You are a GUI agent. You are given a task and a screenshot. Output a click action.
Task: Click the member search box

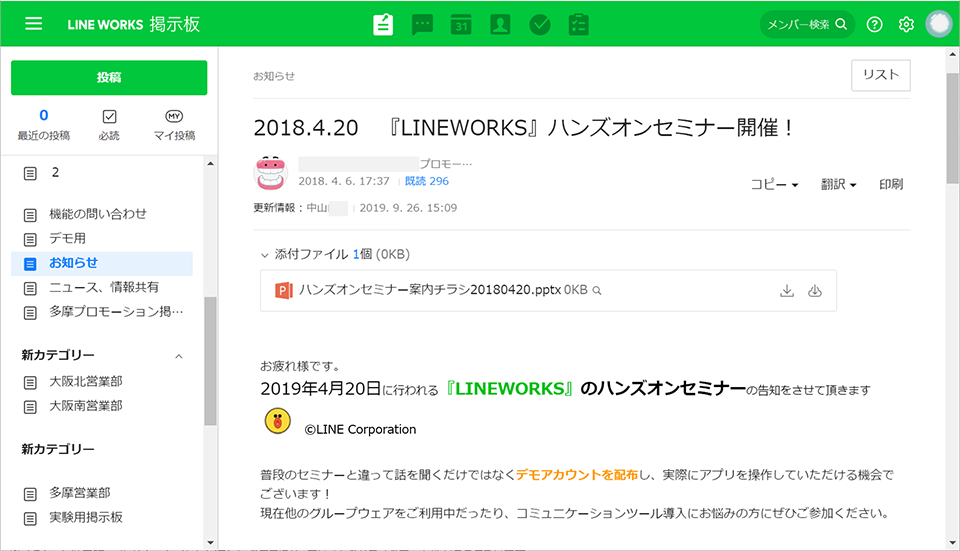coord(807,24)
